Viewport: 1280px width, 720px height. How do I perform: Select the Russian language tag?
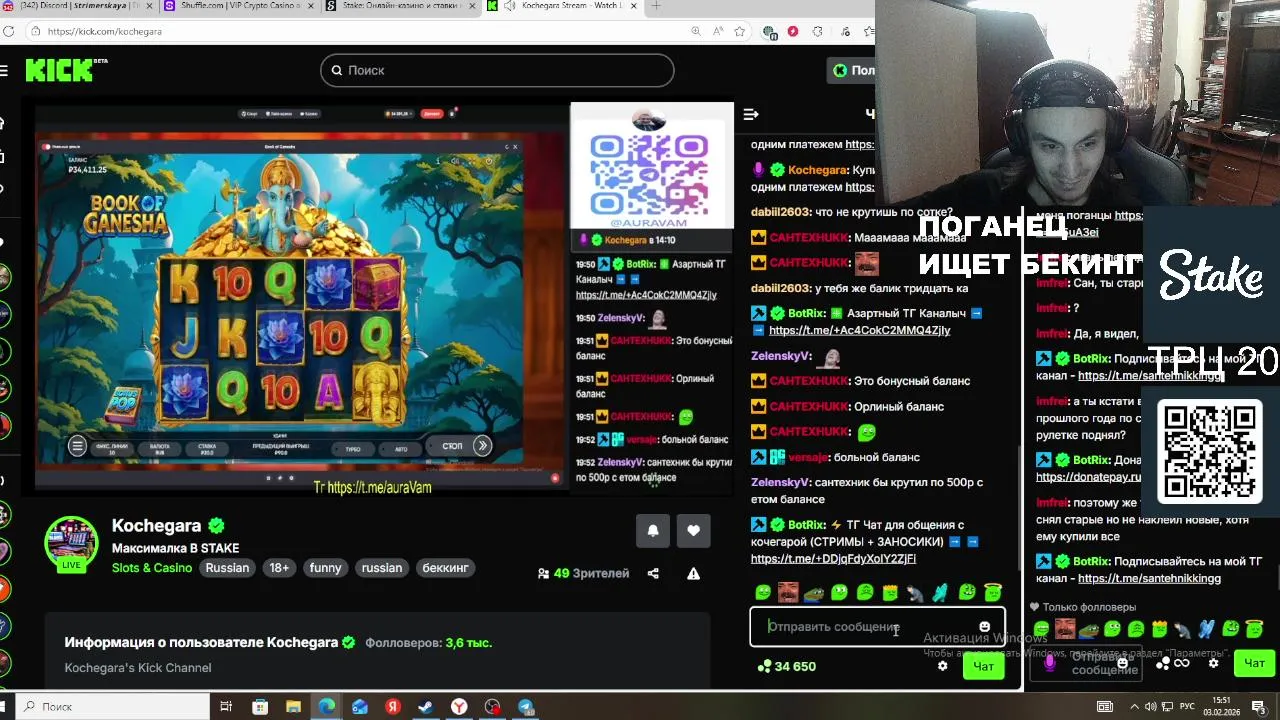click(x=227, y=568)
